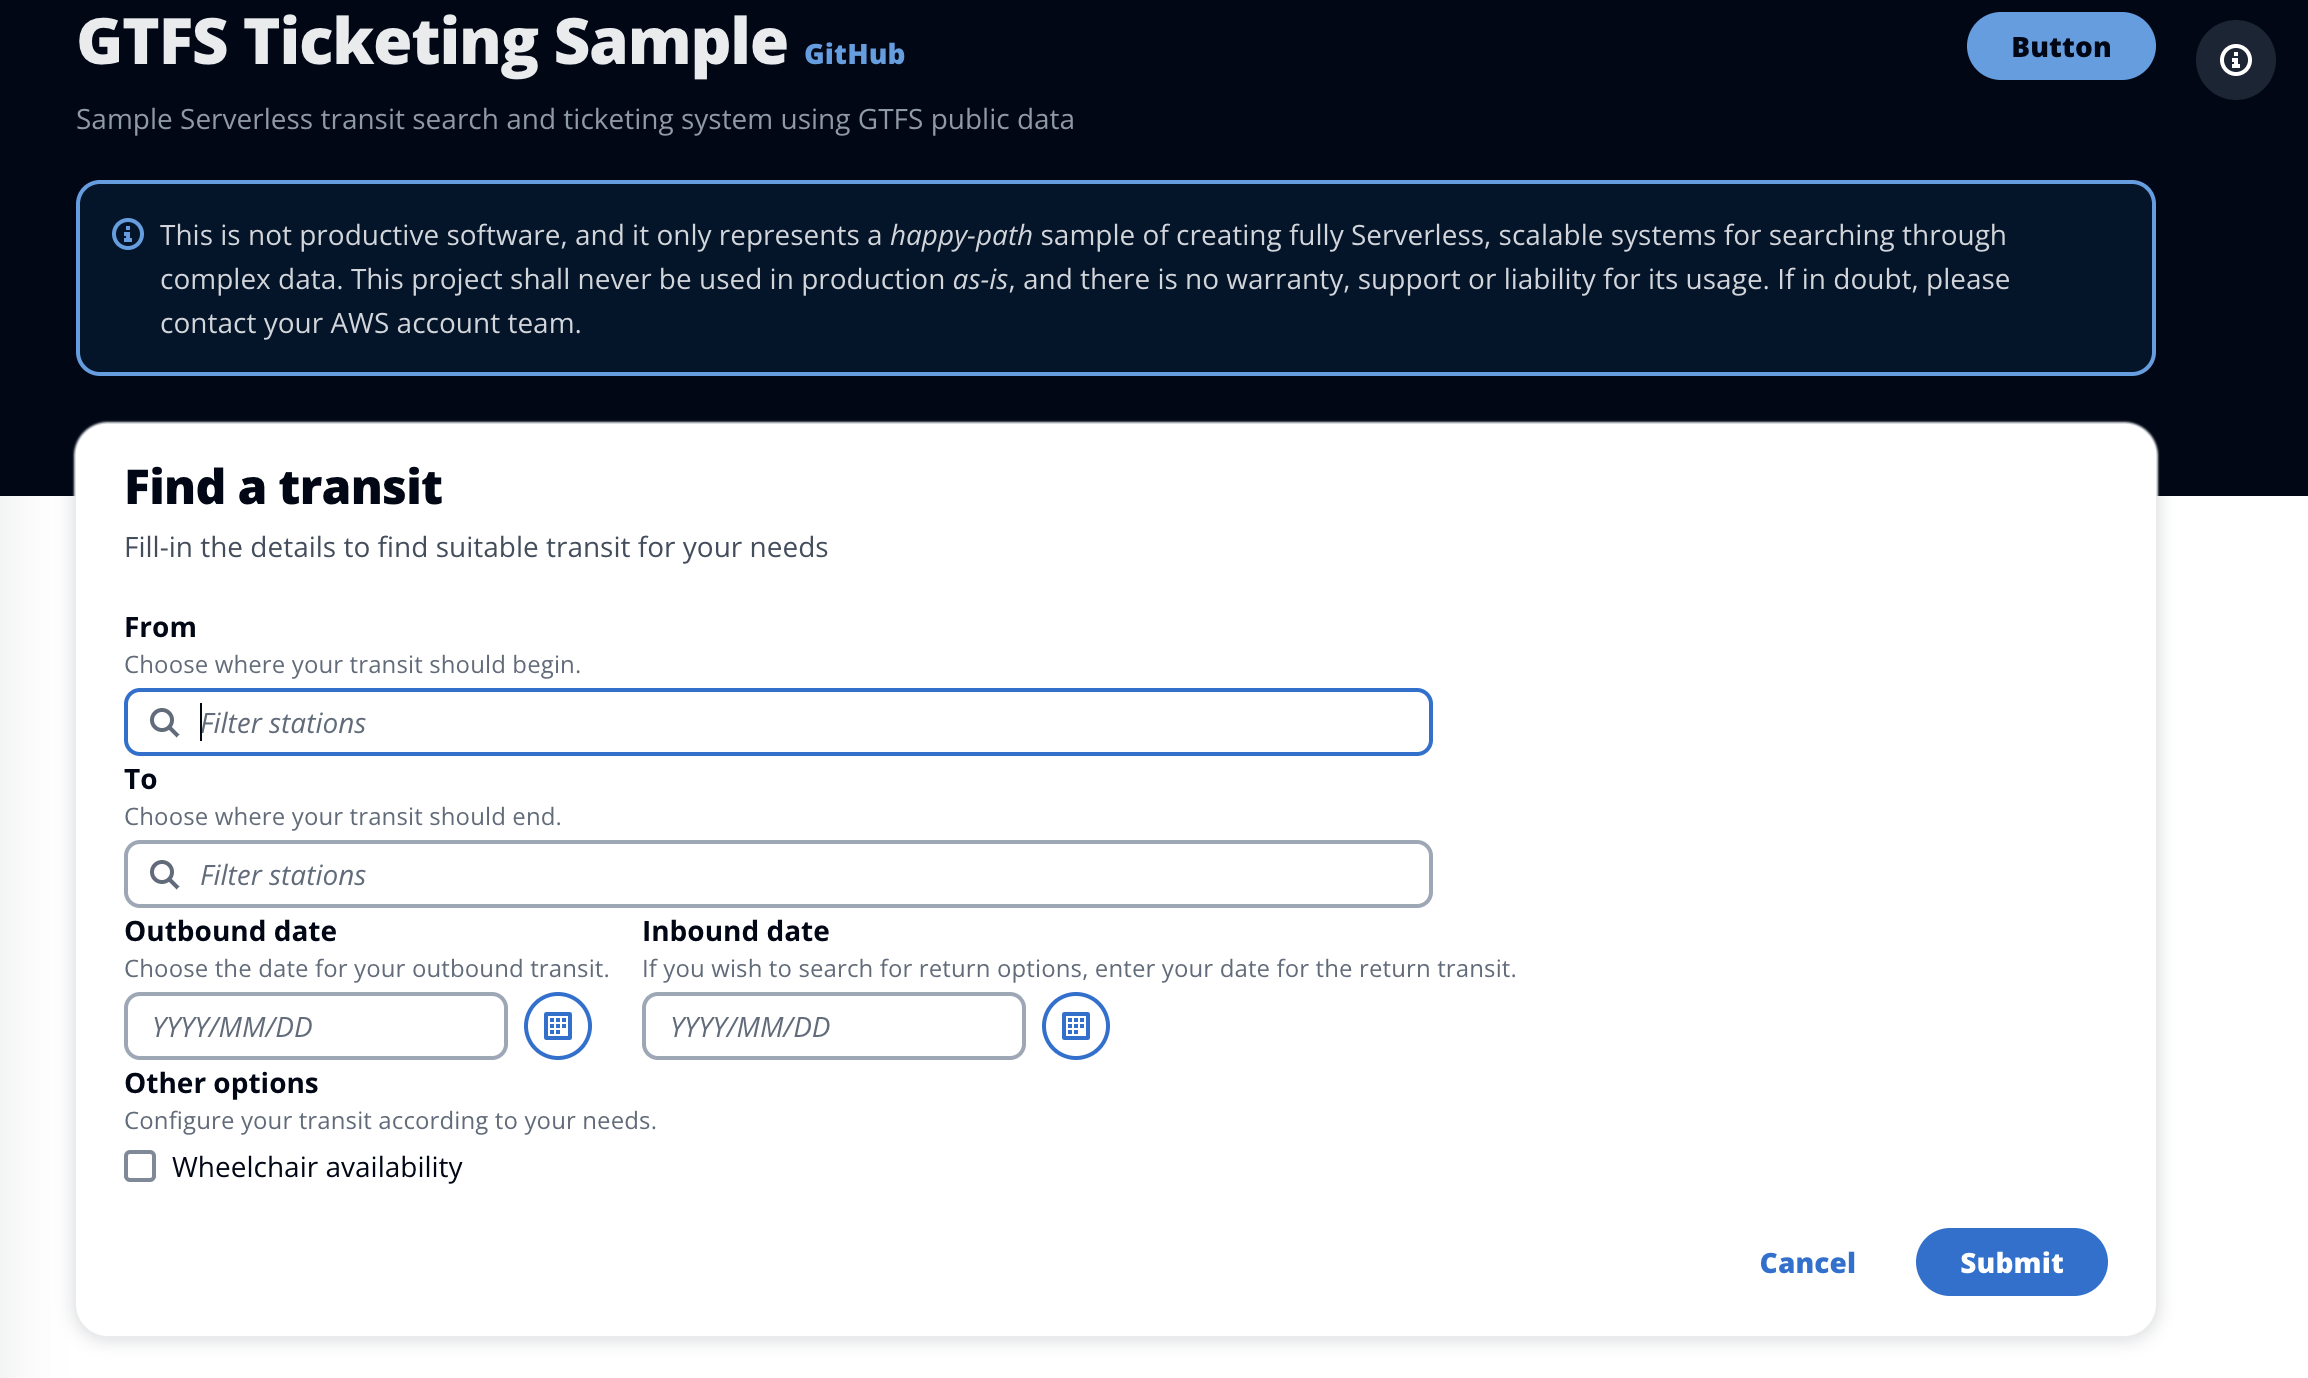Open the Inbound date calendar picker
This screenshot has height=1378, width=2308.
click(x=1076, y=1026)
